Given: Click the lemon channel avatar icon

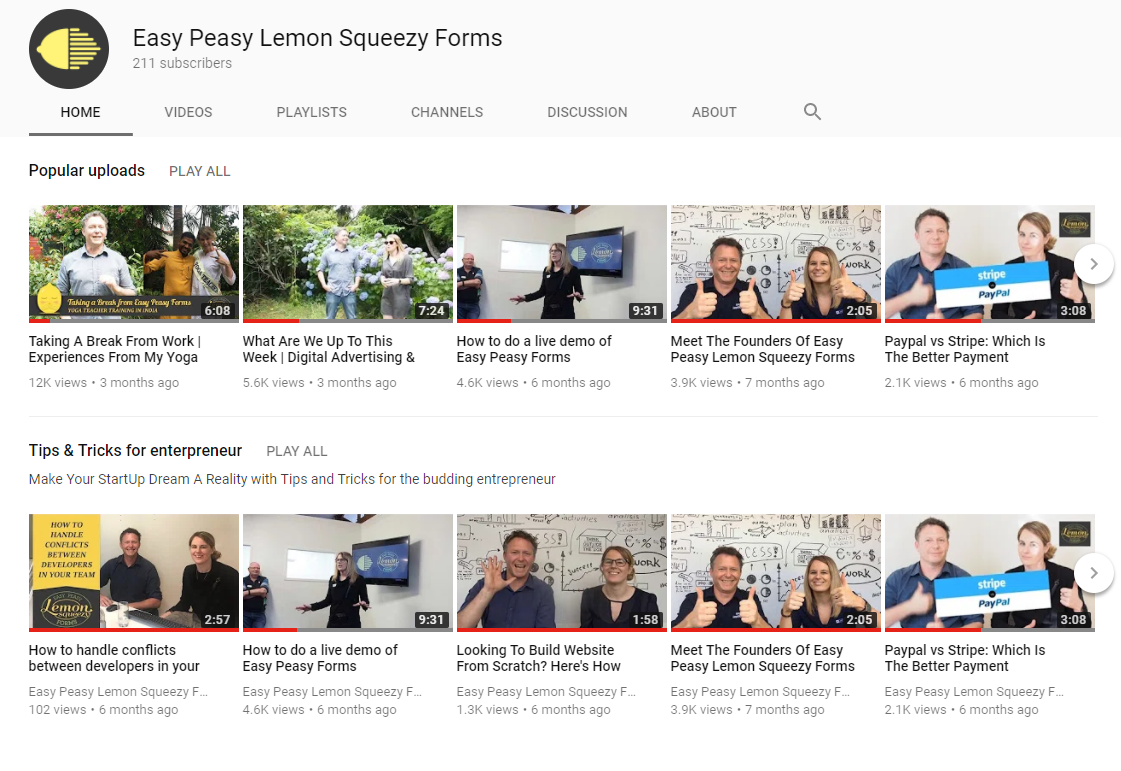Looking at the screenshot, I should tap(69, 49).
